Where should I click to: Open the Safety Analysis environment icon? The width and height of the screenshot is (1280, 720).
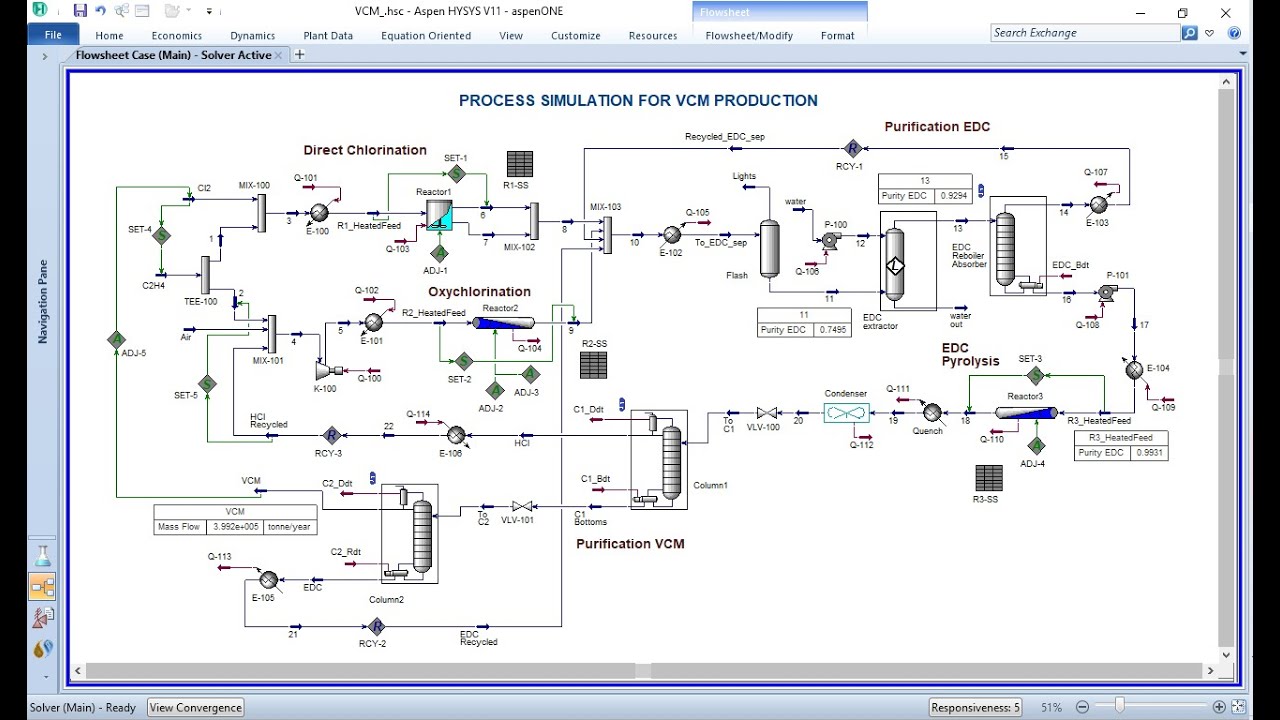pos(43,618)
